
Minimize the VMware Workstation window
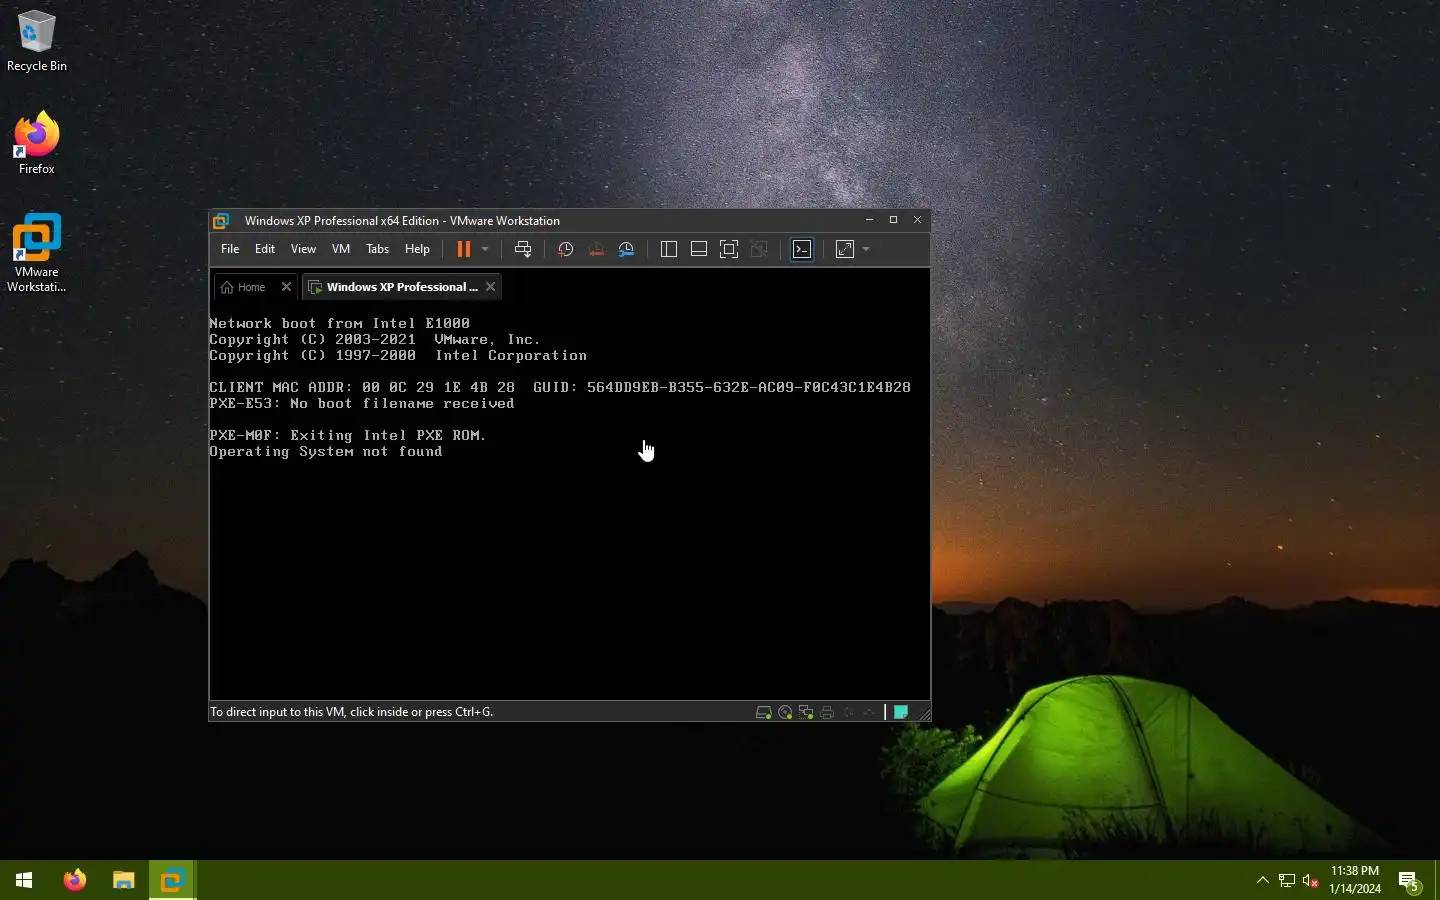coord(869,220)
